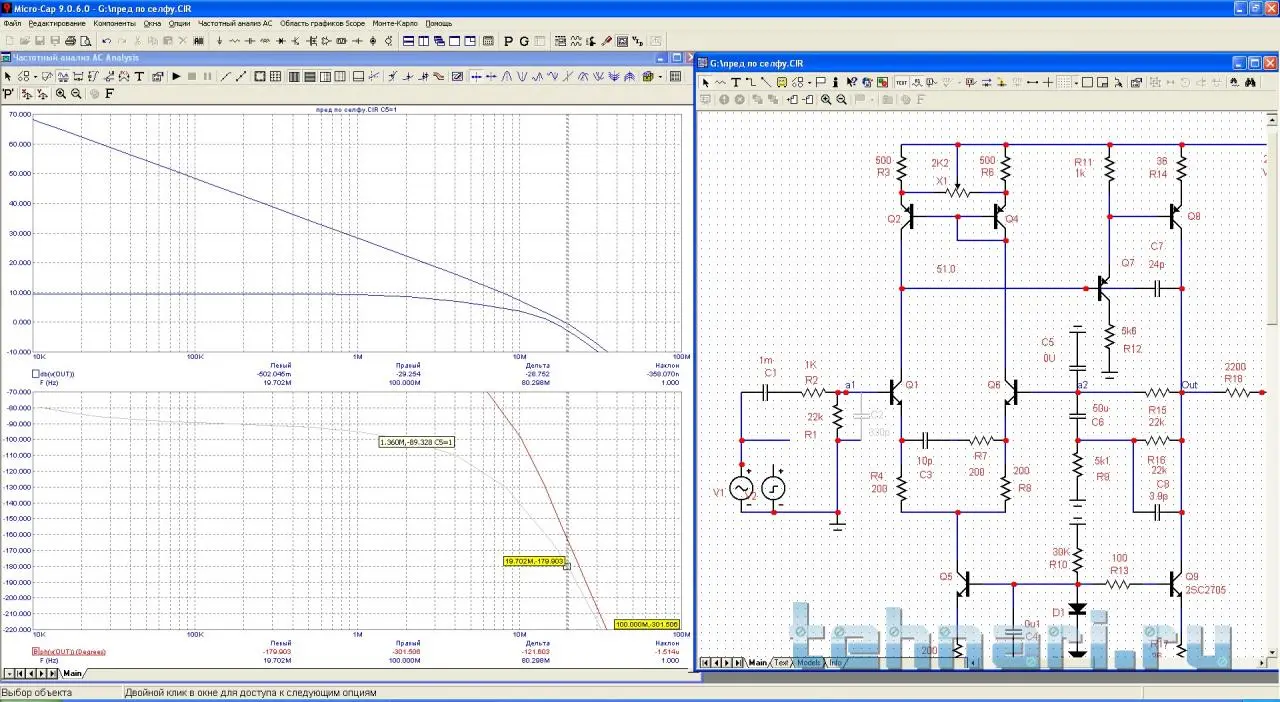Zoom in on the AC Analysis plot
Viewport: 1280px width, 702px height.
61,94
